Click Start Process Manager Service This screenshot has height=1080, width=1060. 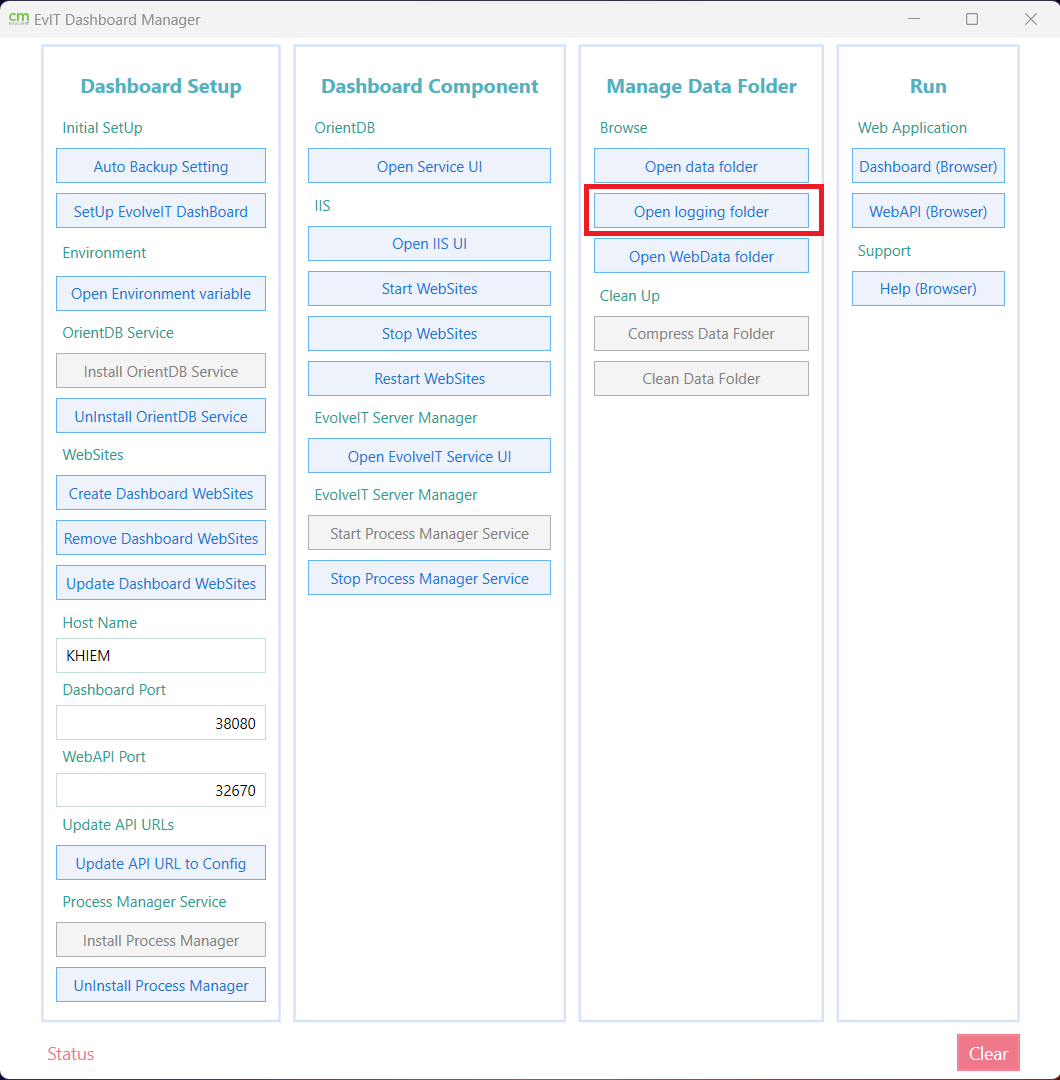tap(429, 533)
